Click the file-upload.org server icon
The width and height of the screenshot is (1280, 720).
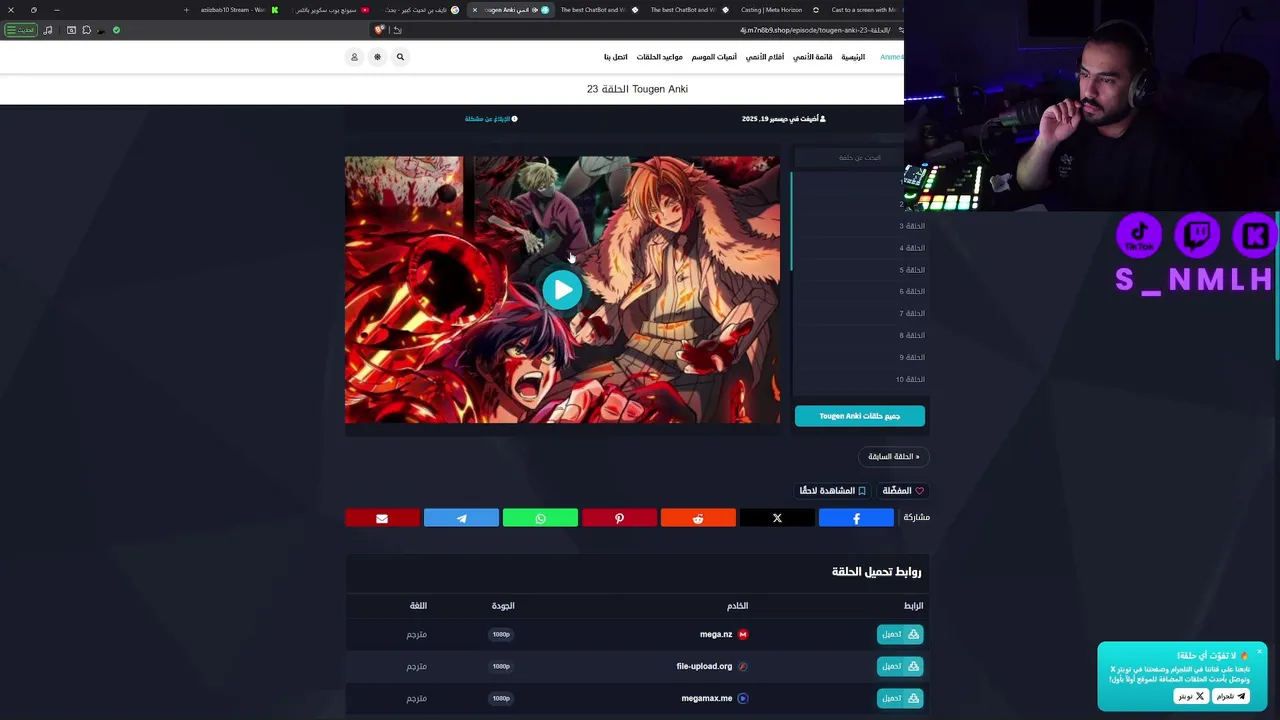[743, 666]
